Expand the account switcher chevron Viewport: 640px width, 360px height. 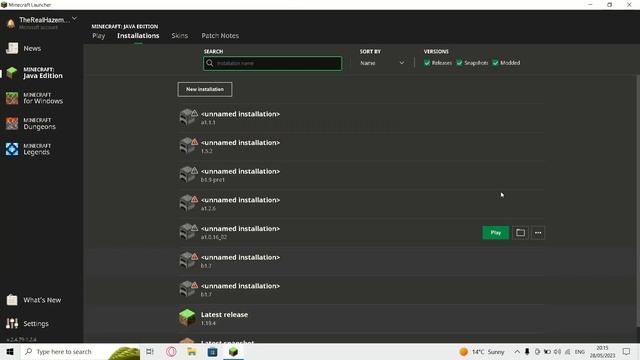point(74,19)
